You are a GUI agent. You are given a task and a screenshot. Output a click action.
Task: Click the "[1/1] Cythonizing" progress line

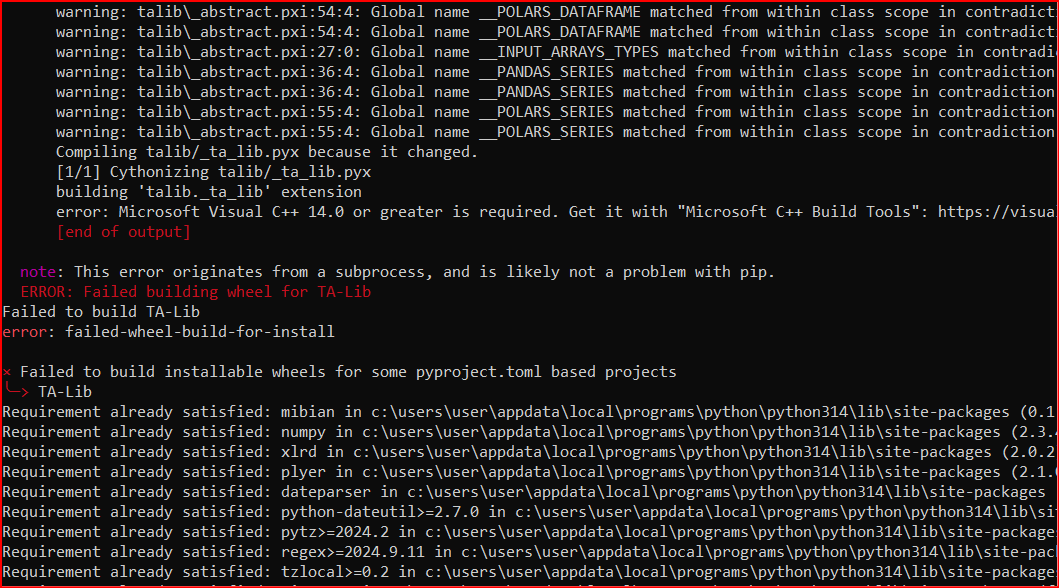(213, 172)
